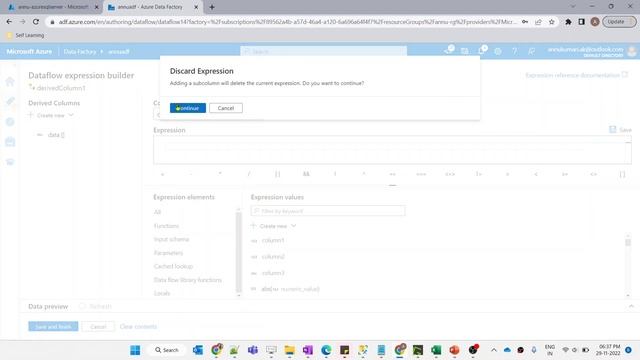Select Locals in Expression elements
Viewport: 640px width, 360px height.
(162, 293)
